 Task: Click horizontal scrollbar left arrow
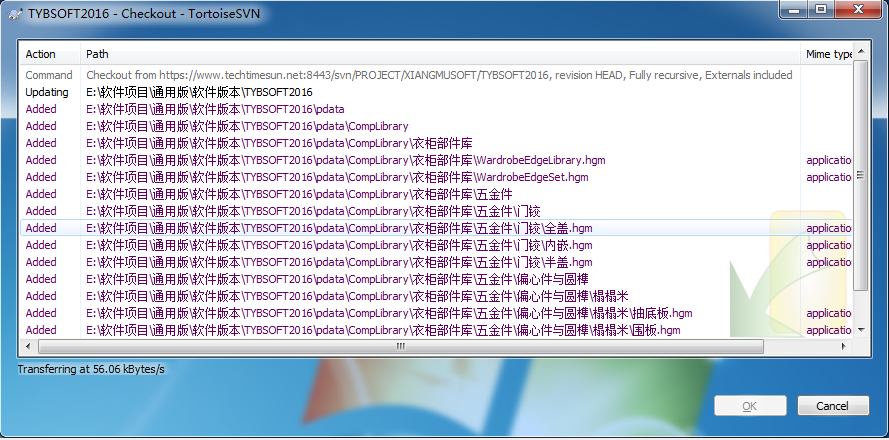[28, 346]
